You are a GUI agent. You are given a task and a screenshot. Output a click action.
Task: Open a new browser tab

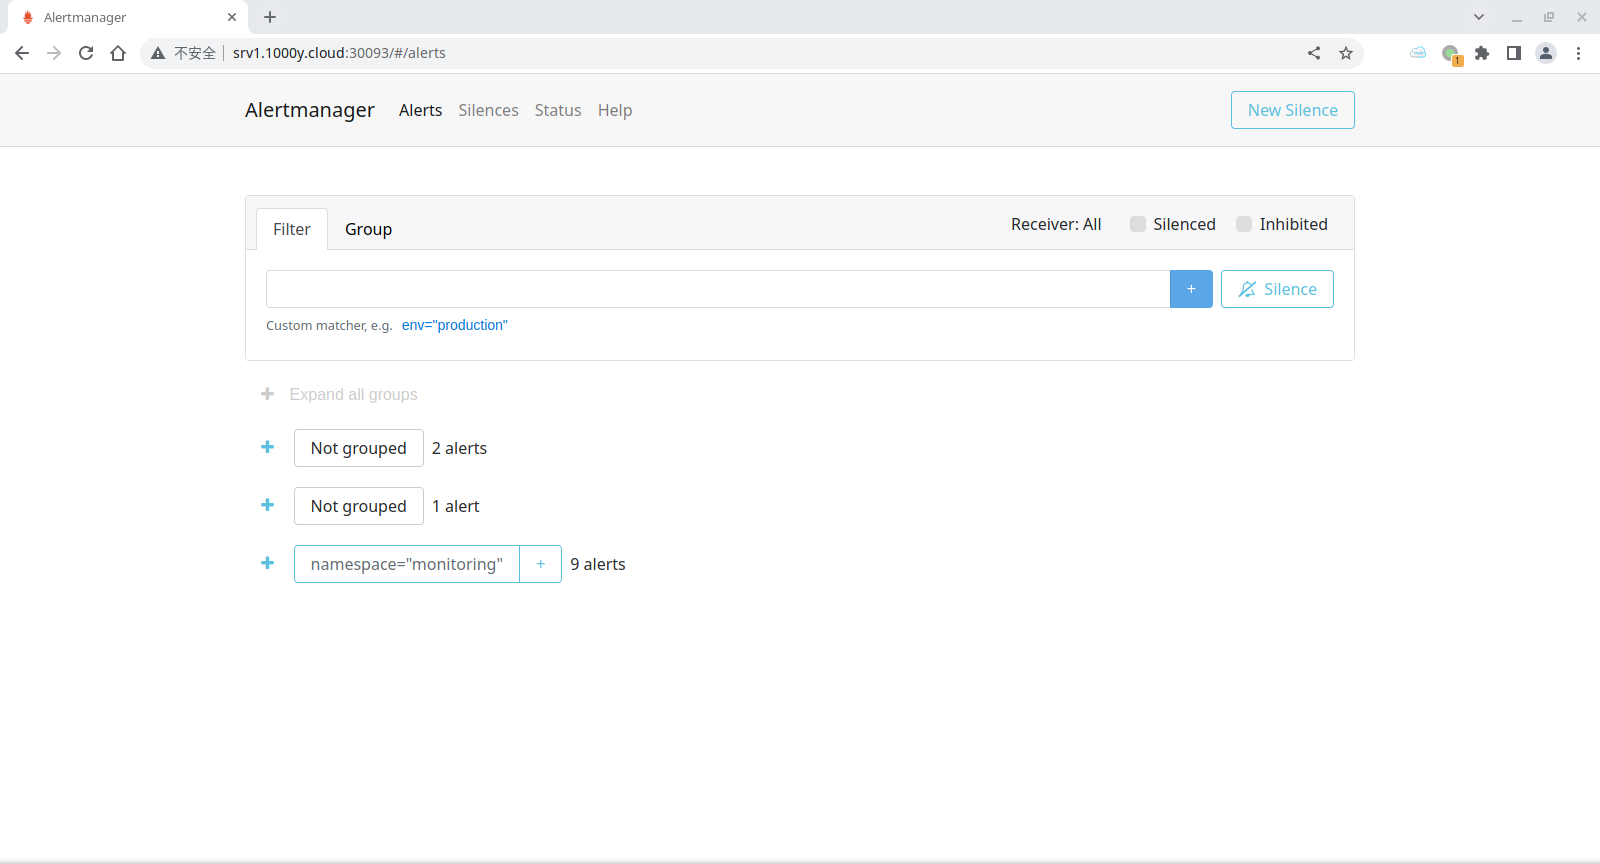pyautogui.click(x=270, y=17)
